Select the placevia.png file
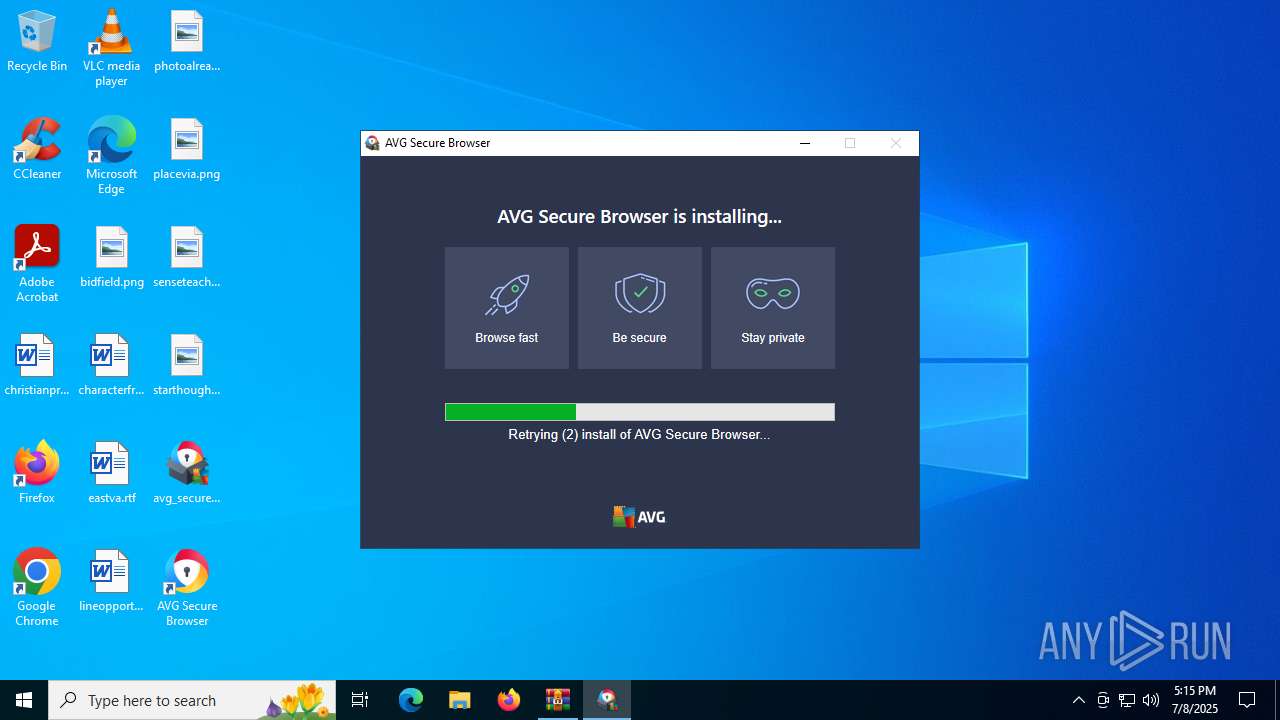 tap(187, 150)
